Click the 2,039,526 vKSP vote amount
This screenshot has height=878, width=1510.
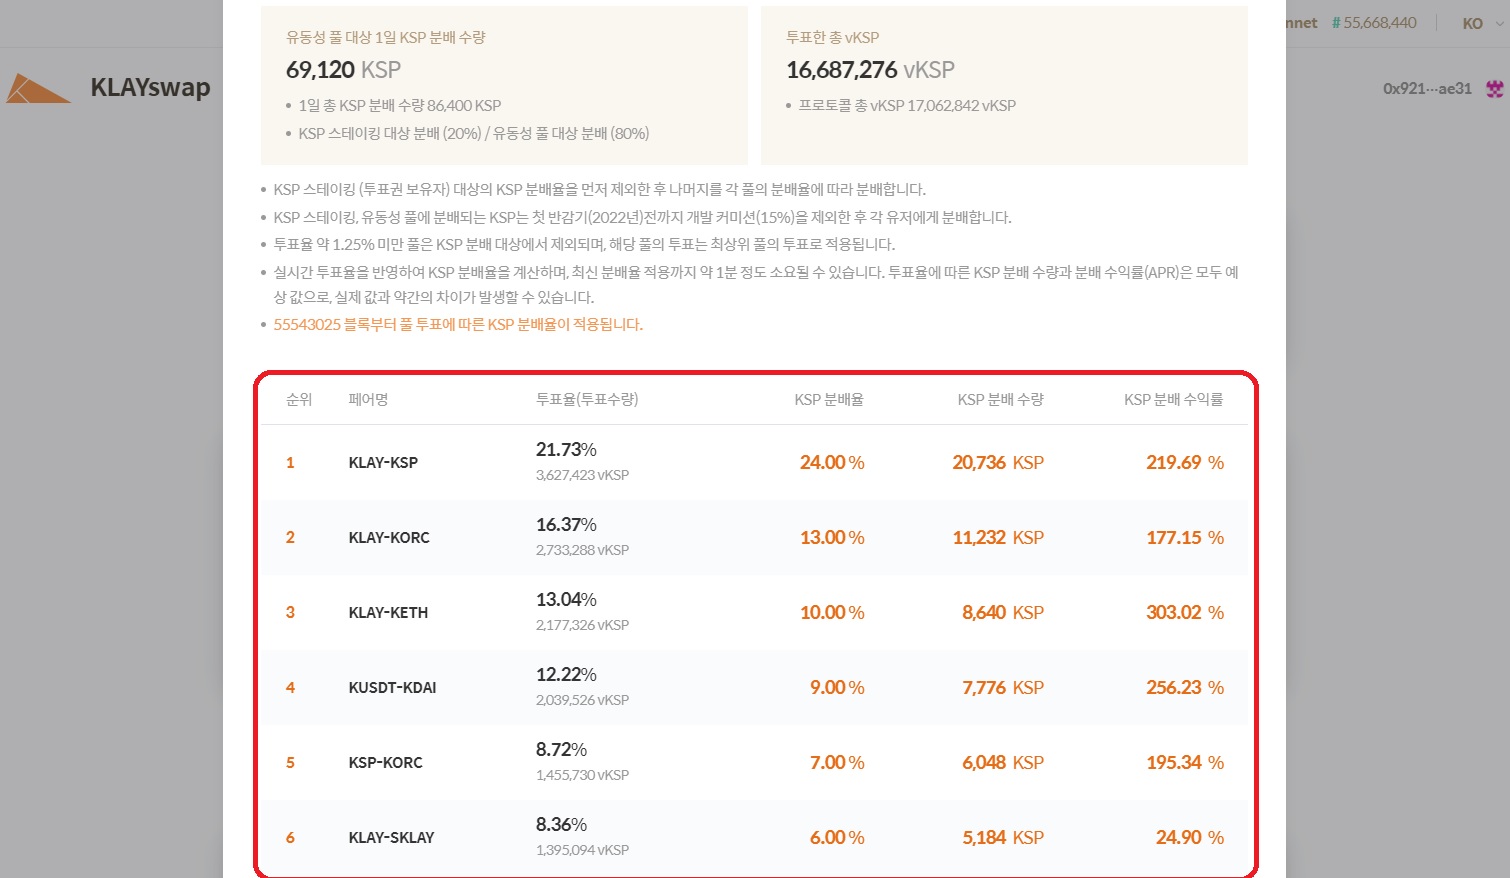coord(582,701)
